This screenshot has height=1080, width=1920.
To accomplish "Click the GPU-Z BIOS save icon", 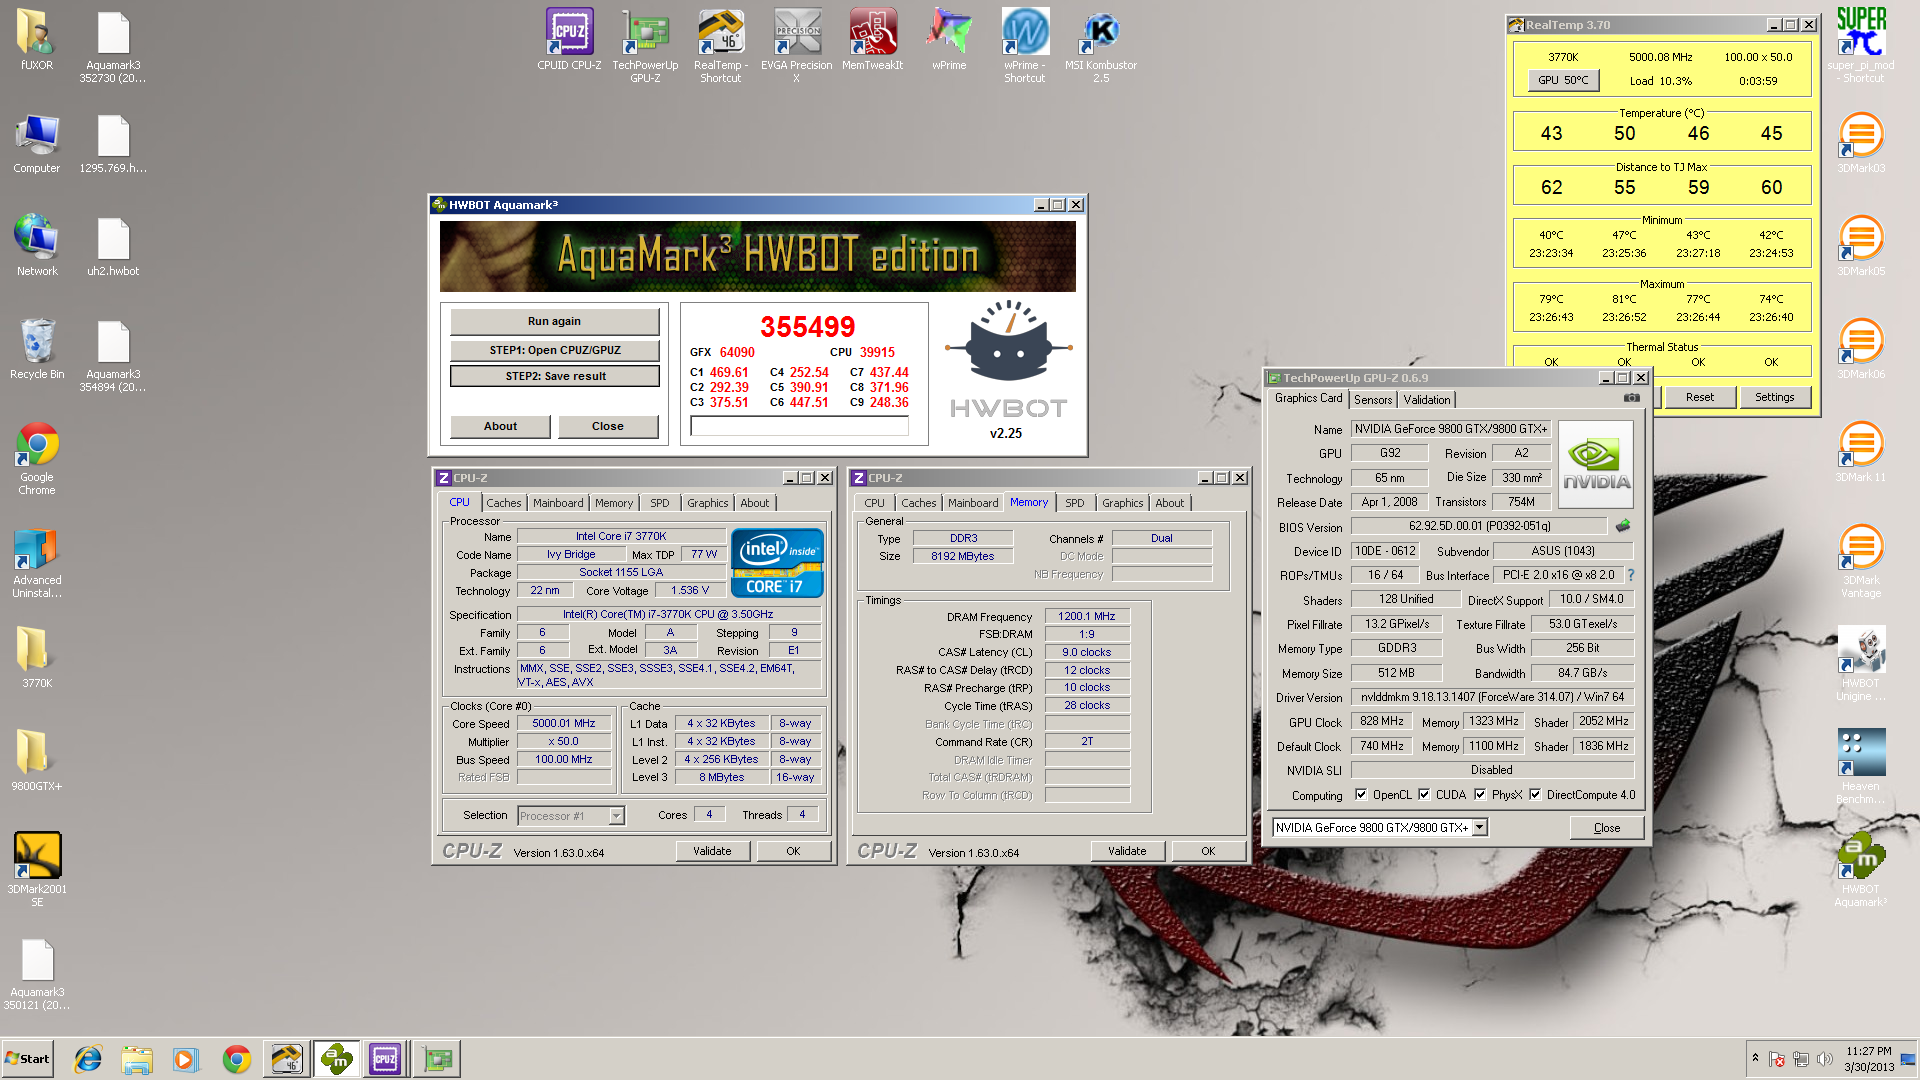I will [x=1623, y=526].
